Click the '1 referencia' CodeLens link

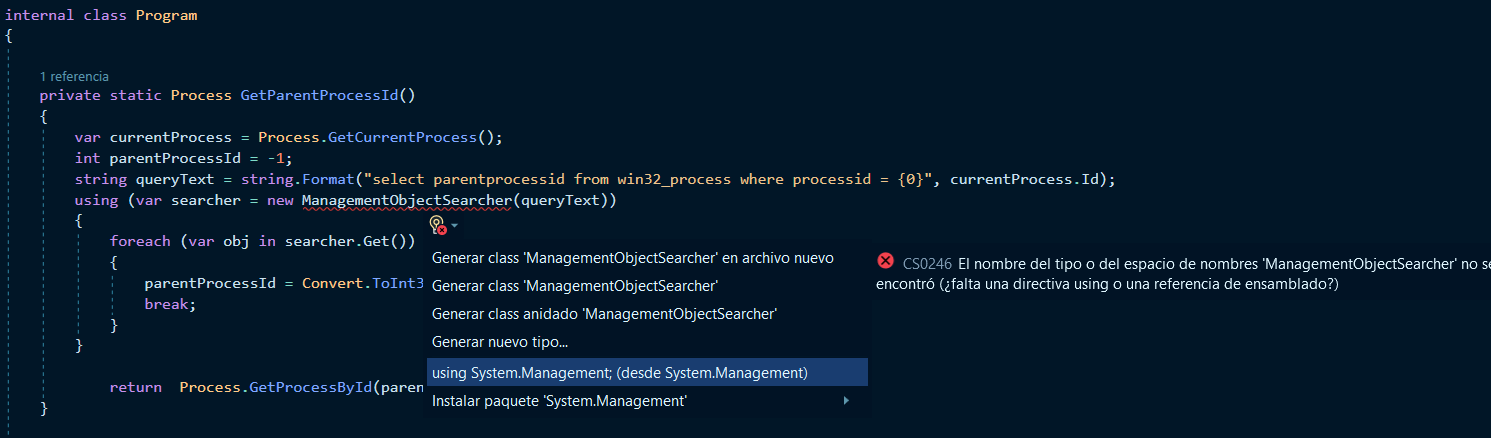[74, 76]
